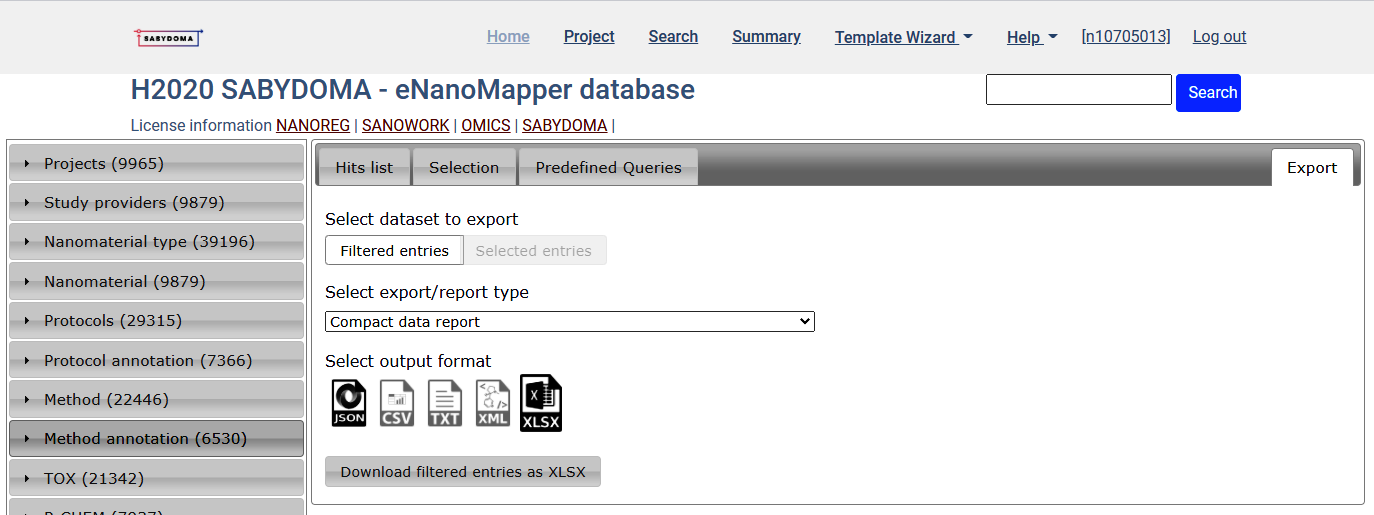
Task: Click the search text input field
Action: [1078, 90]
